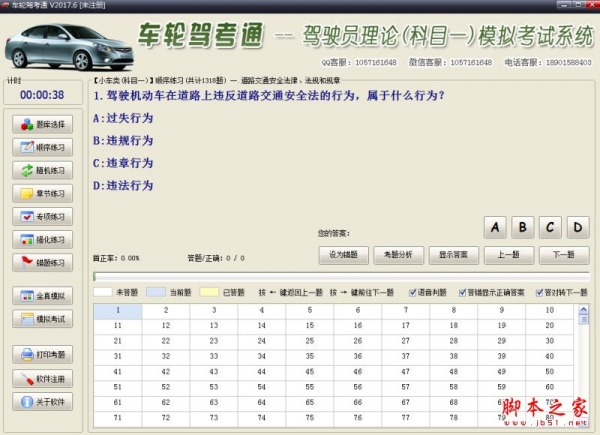Click option text B:违规行为
The image size is (600, 435).
(123, 141)
